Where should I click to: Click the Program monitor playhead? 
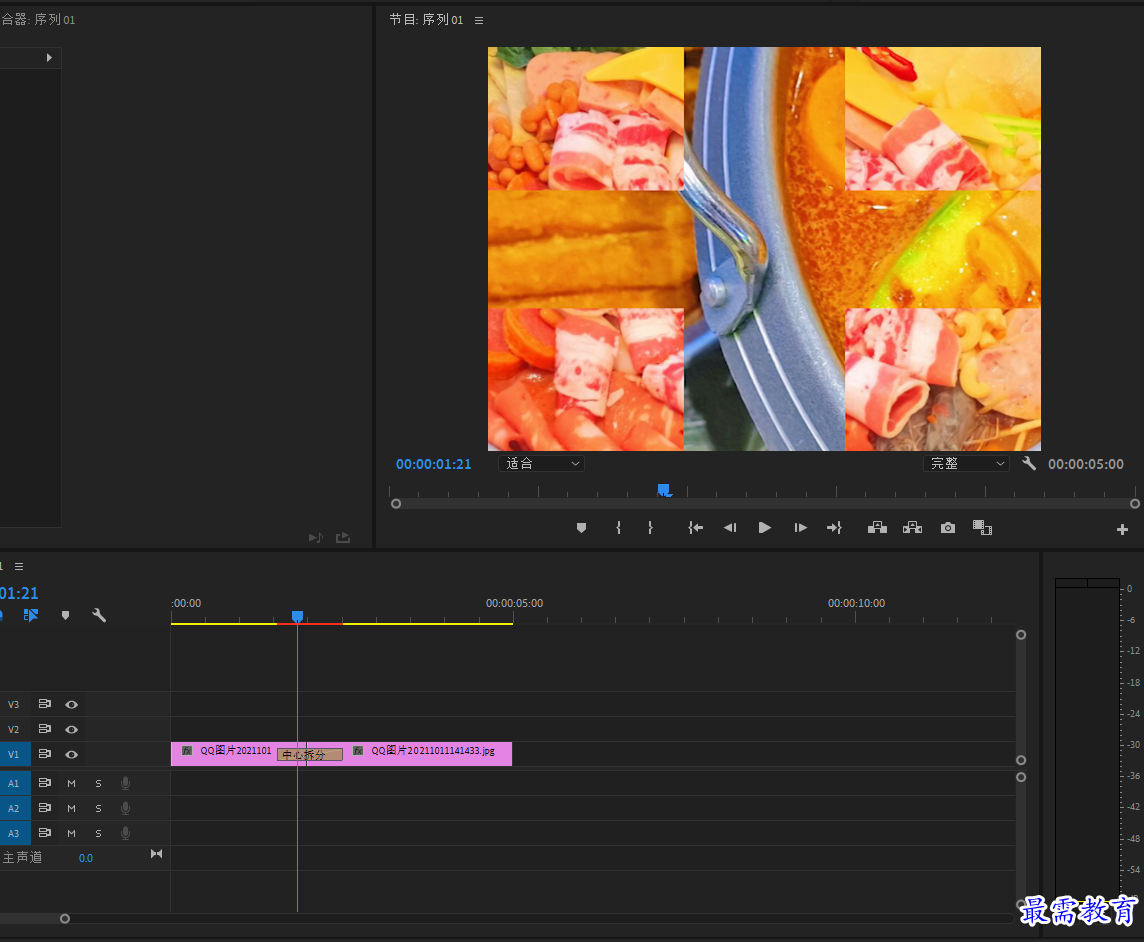tap(663, 490)
